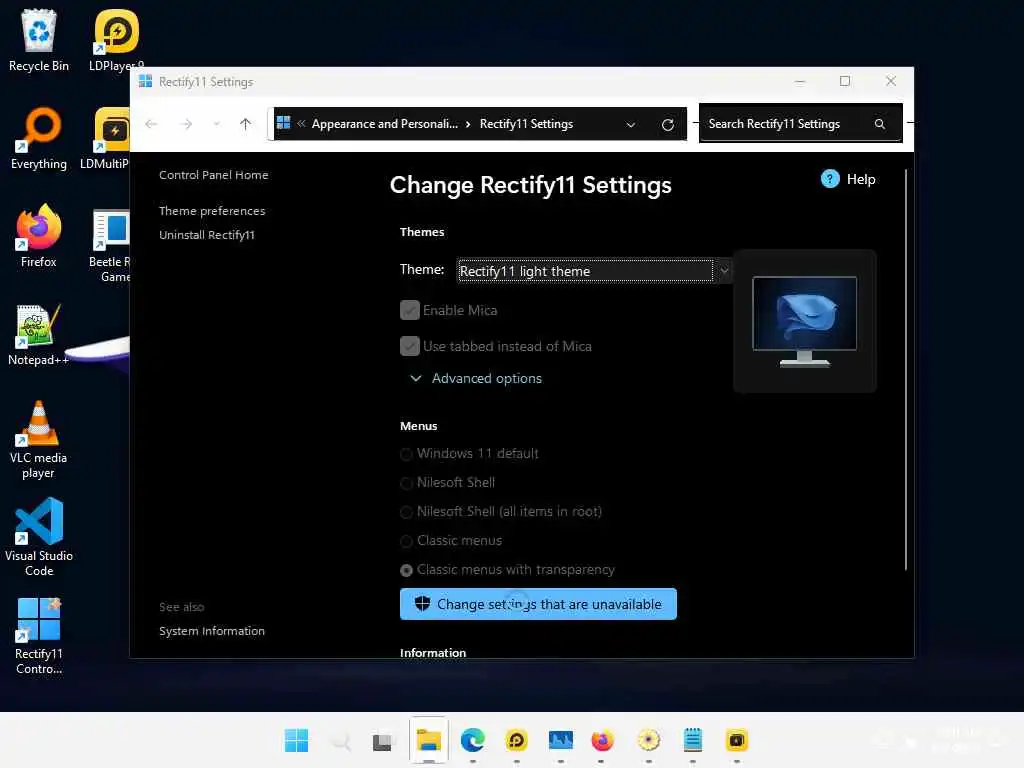Click the "Themes" section heading
This screenshot has height=768, width=1024.
(422, 232)
